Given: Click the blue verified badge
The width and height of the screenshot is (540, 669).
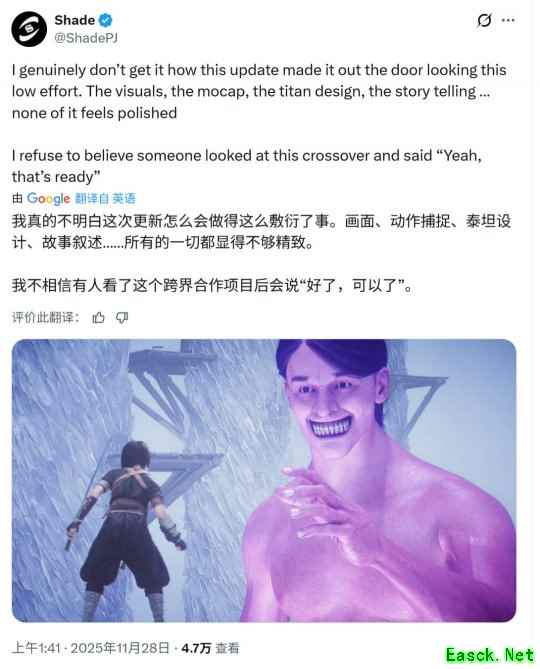Looking at the screenshot, I should pyautogui.click(x=105, y=20).
